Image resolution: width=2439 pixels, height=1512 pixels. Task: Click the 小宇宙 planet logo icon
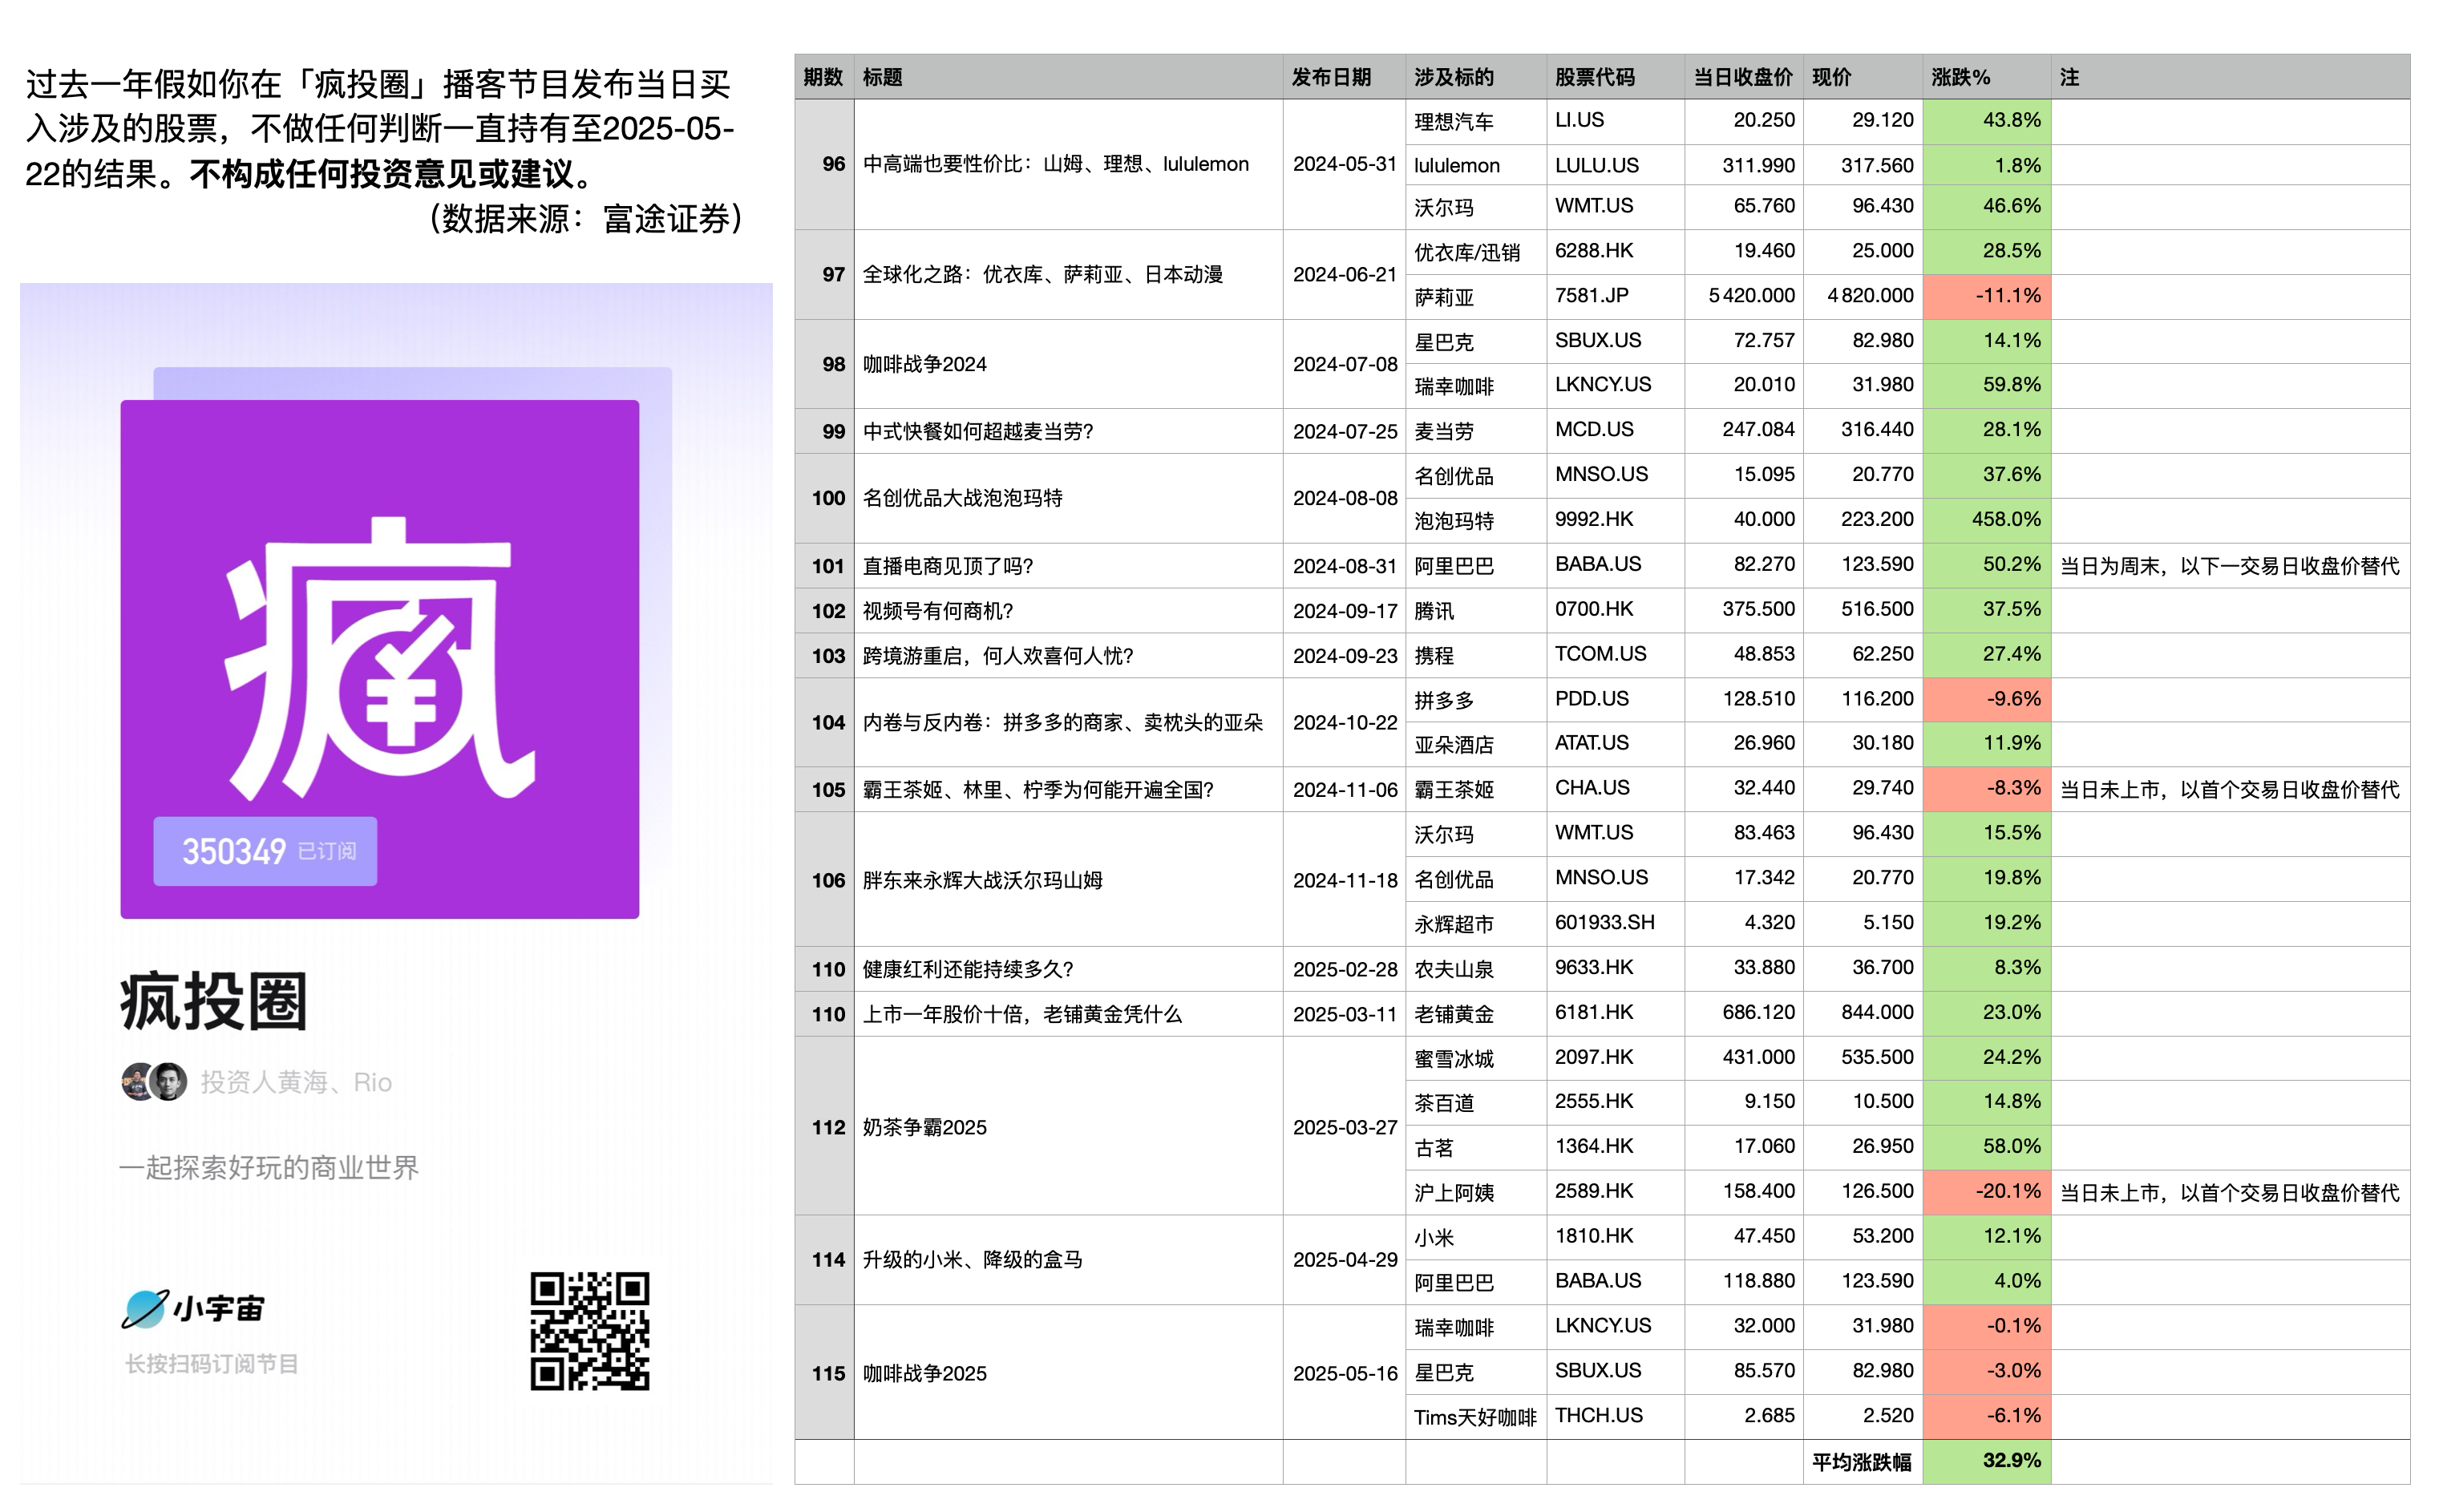pos(144,1308)
